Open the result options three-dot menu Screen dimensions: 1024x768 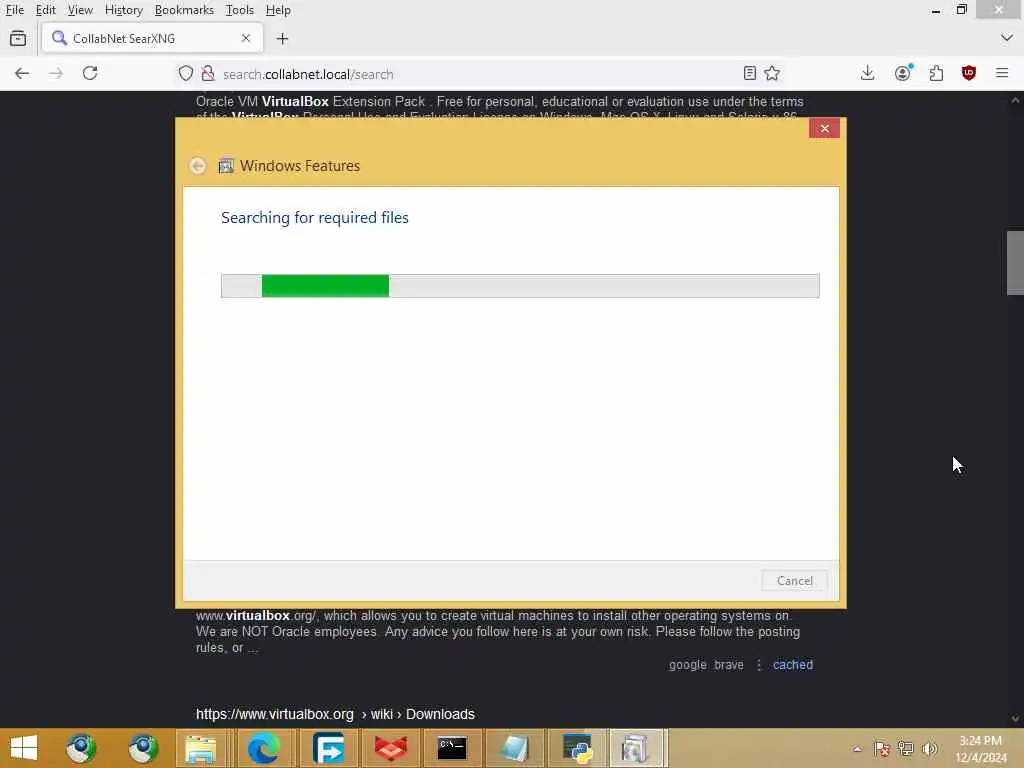759,665
